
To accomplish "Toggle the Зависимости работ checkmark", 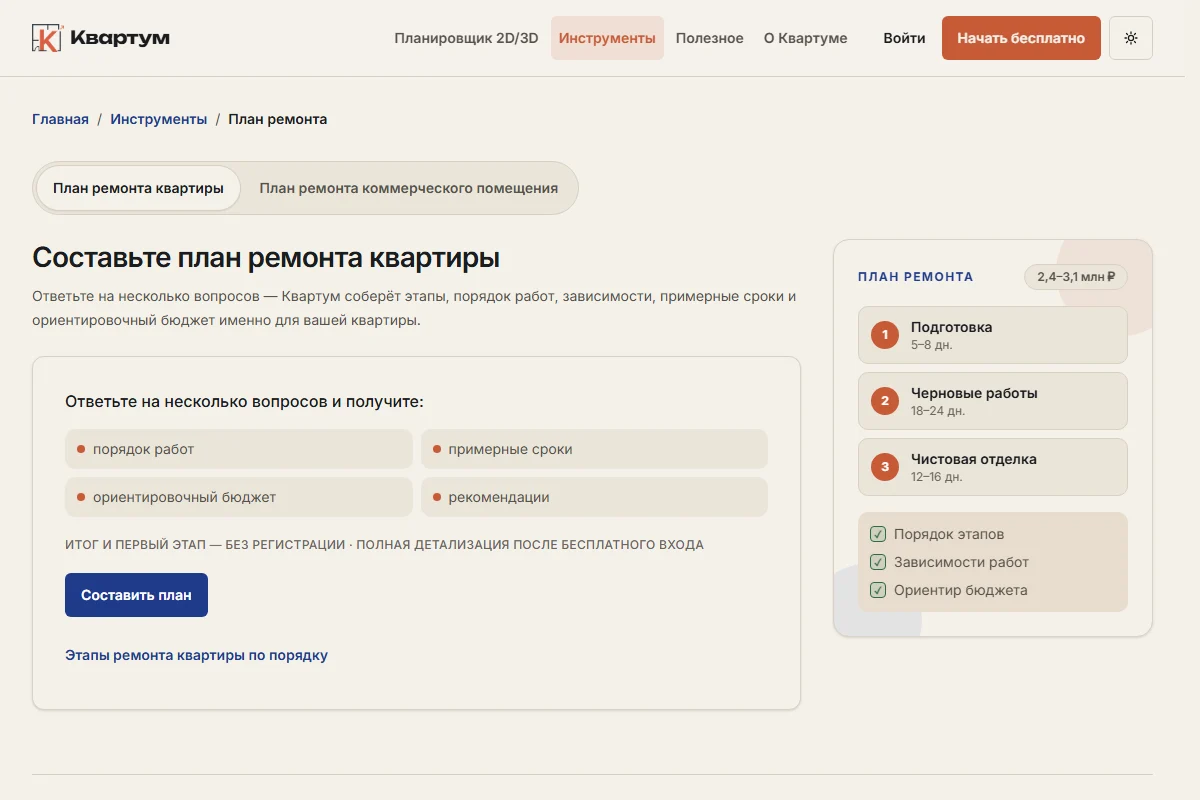I will [878, 562].
